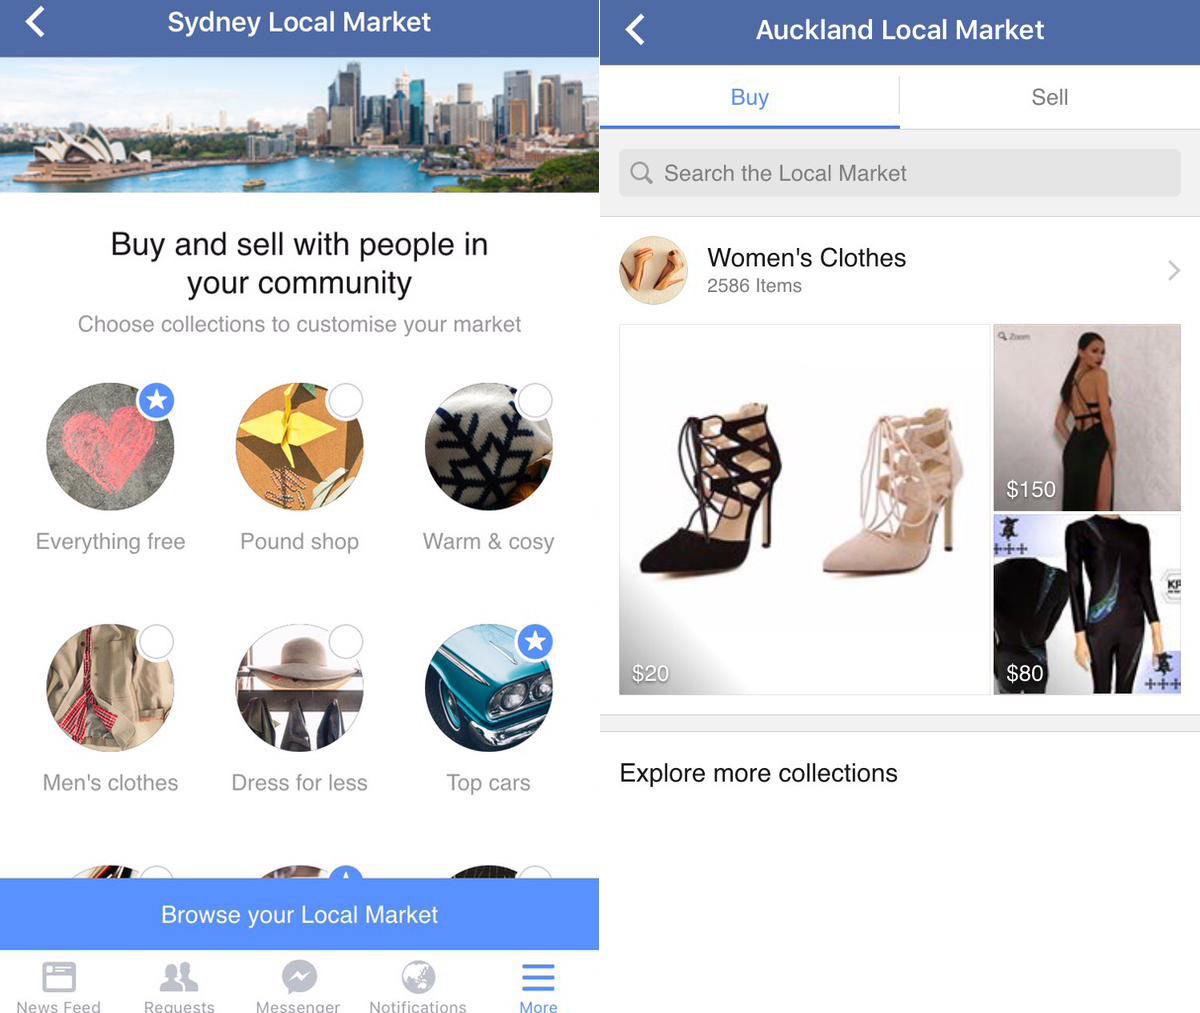Image resolution: width=1200 pixels, height=1013 pixels.
Task: Open the News Feed icon
Action: 59,976
